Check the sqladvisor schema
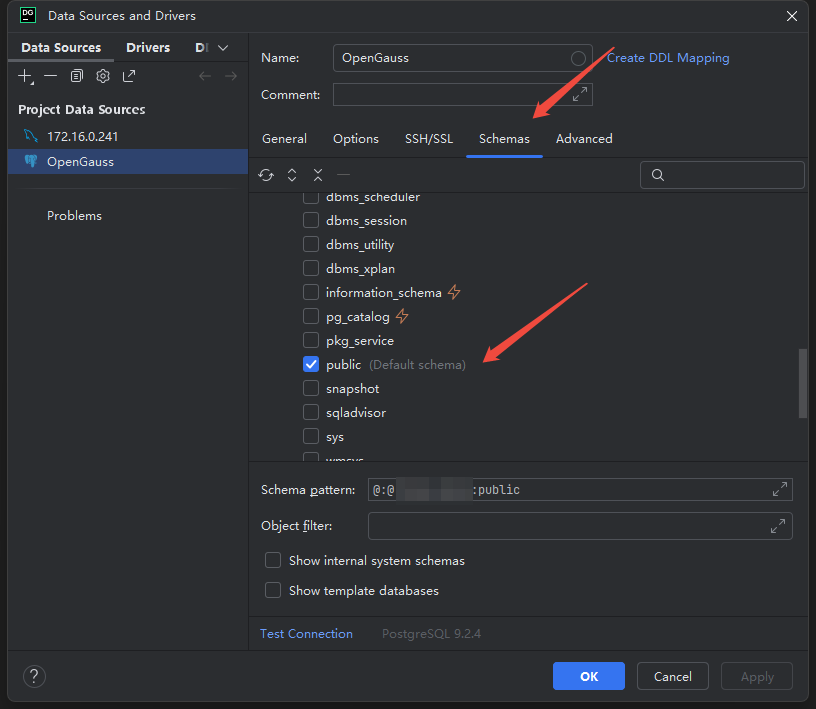This screenshot has width=816, height=709. pos(311,412)
